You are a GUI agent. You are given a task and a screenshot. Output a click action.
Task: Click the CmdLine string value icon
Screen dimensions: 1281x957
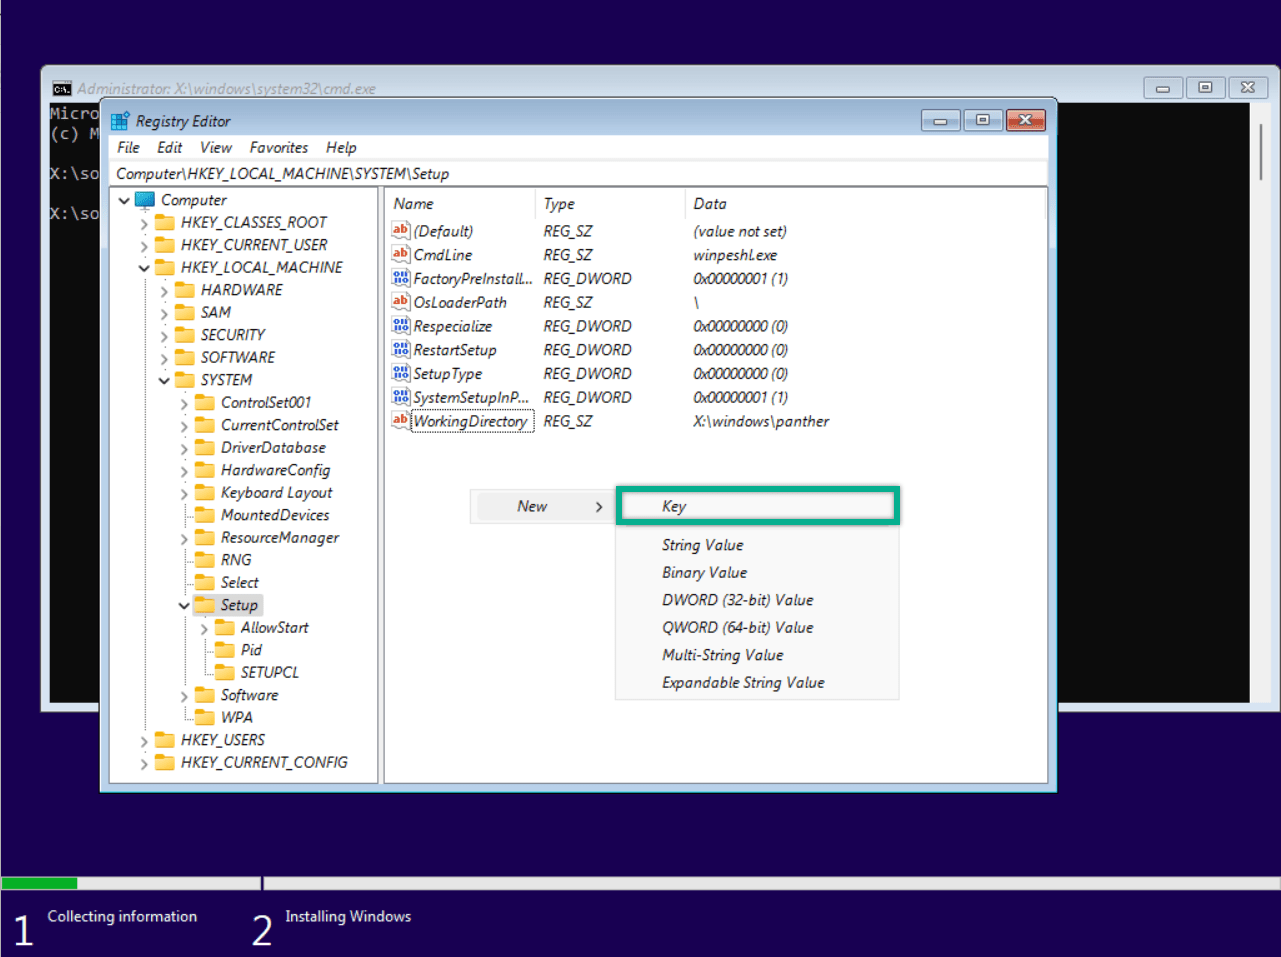point(400,254)
